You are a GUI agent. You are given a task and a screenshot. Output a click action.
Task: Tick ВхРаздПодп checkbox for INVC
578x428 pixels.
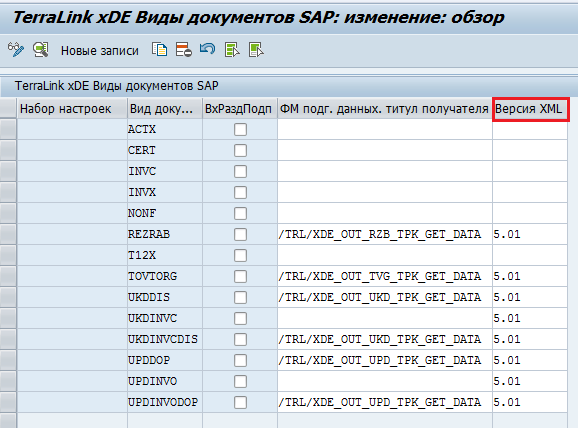pyautogui.click(x=240, y=171)
